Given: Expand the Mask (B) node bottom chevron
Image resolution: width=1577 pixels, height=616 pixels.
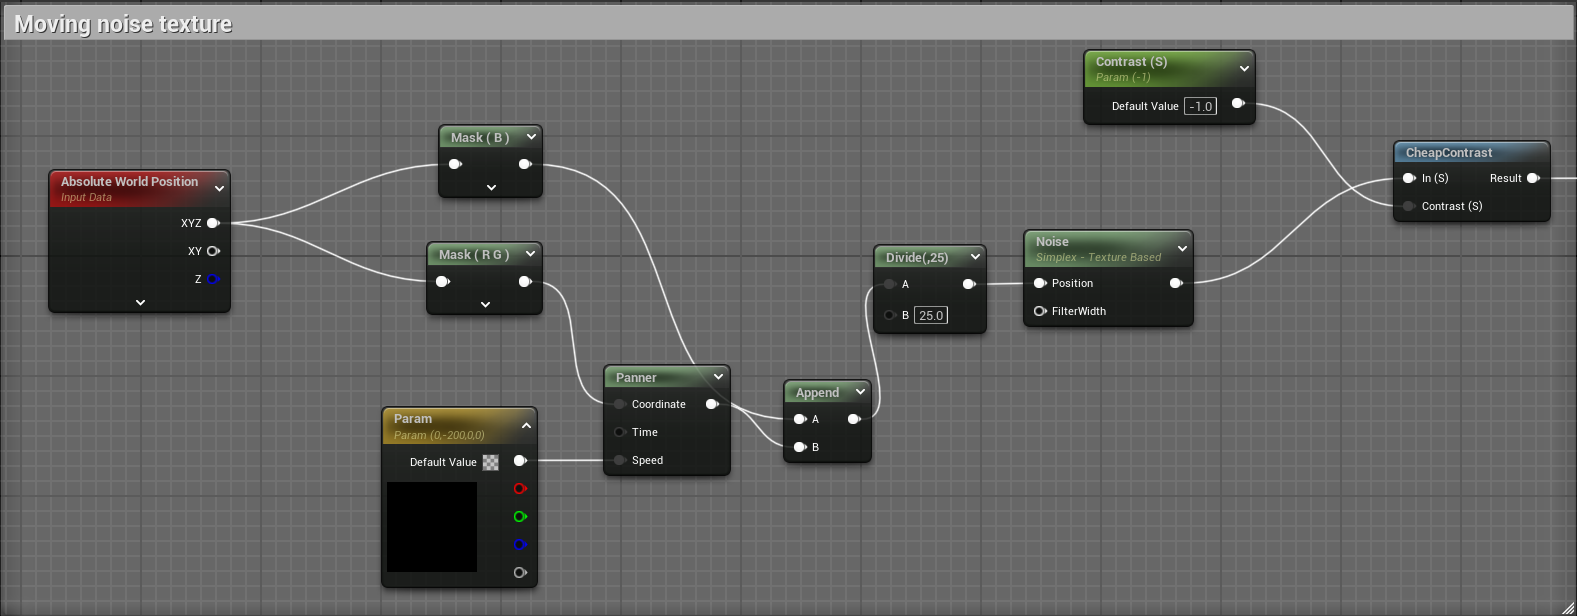Looking at the screenshot, I should tap(491, 188).
